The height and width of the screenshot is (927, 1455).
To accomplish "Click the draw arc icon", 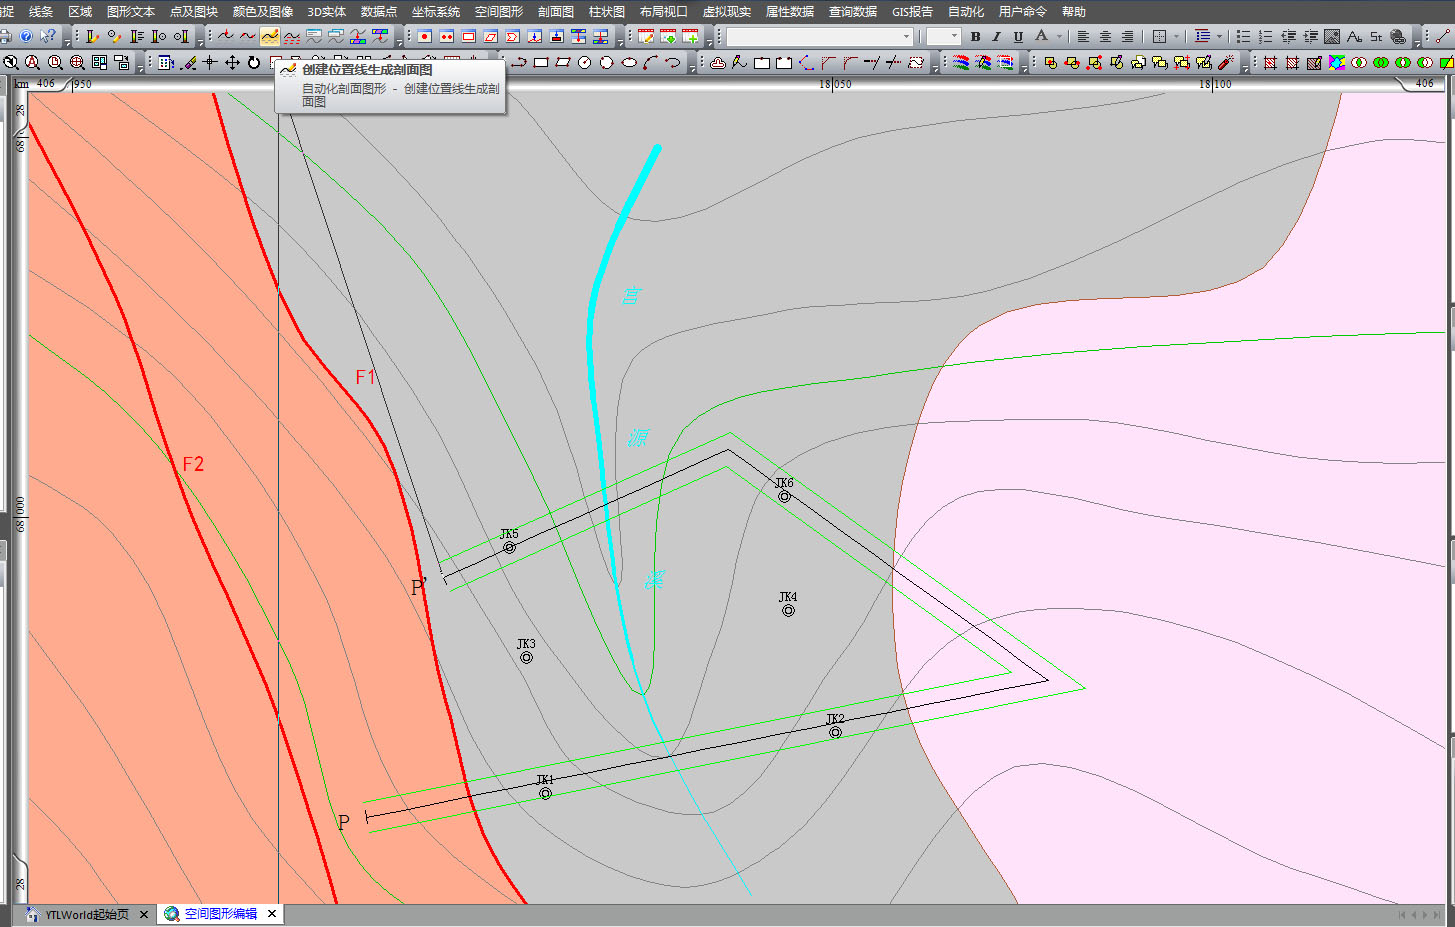I will 651,62.
